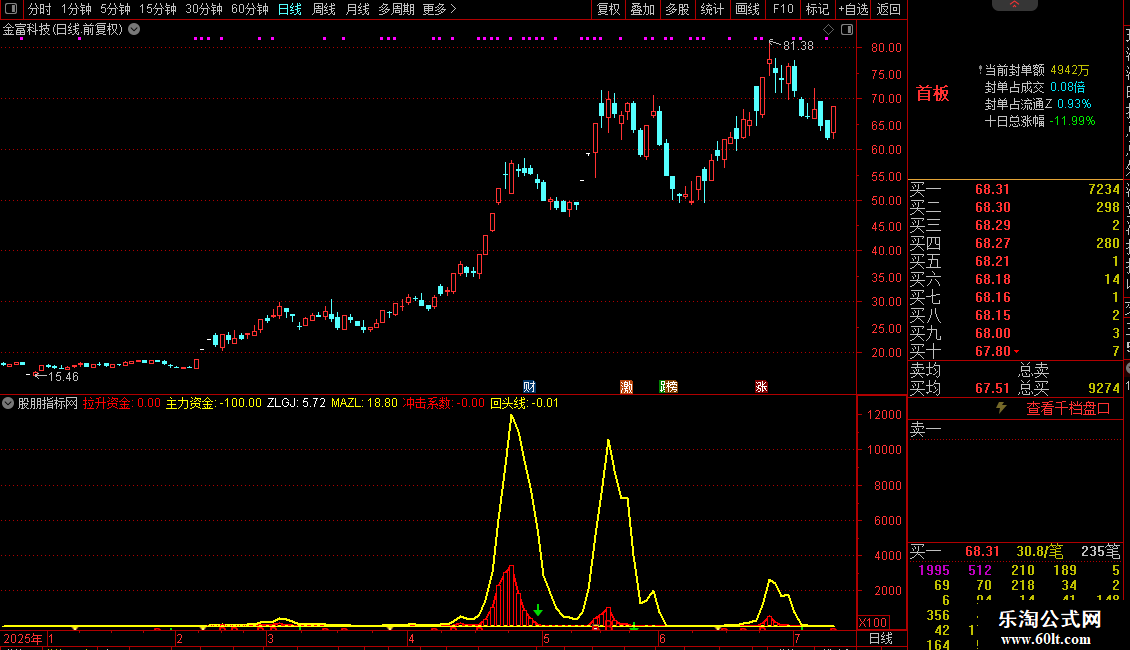
Task: Collapse the top panel with the red chevron
Action: pyautogui.click(x=1015, y=4)
